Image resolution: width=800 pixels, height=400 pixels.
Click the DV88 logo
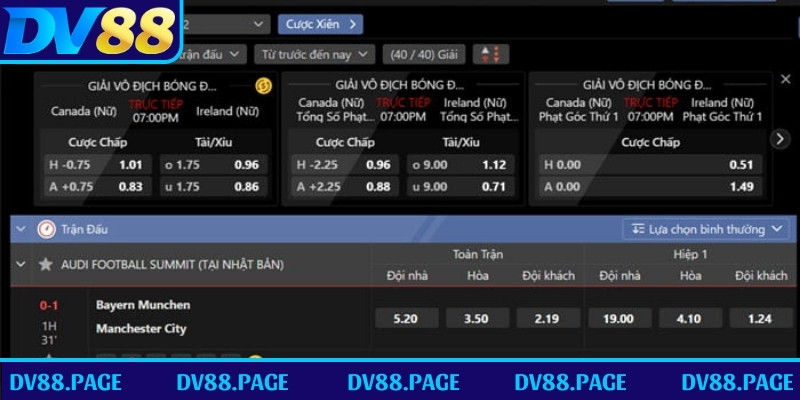(x=90, y=33)
